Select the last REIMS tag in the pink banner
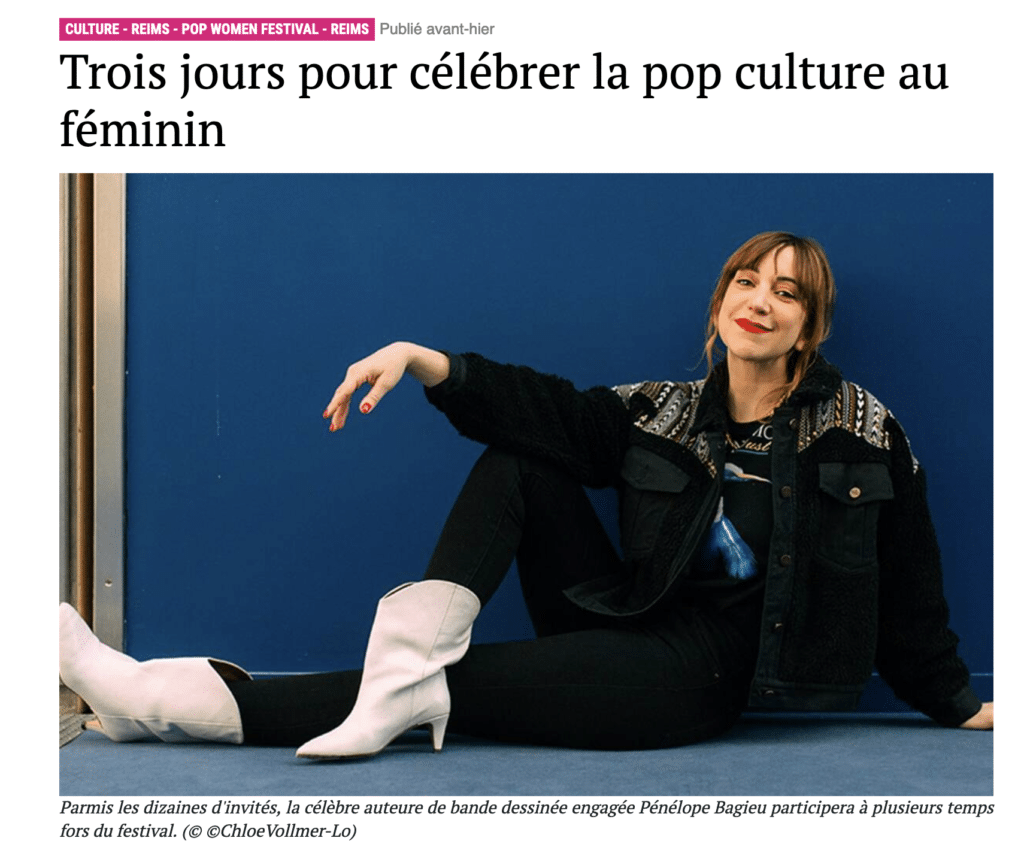 tap(349, 29)
